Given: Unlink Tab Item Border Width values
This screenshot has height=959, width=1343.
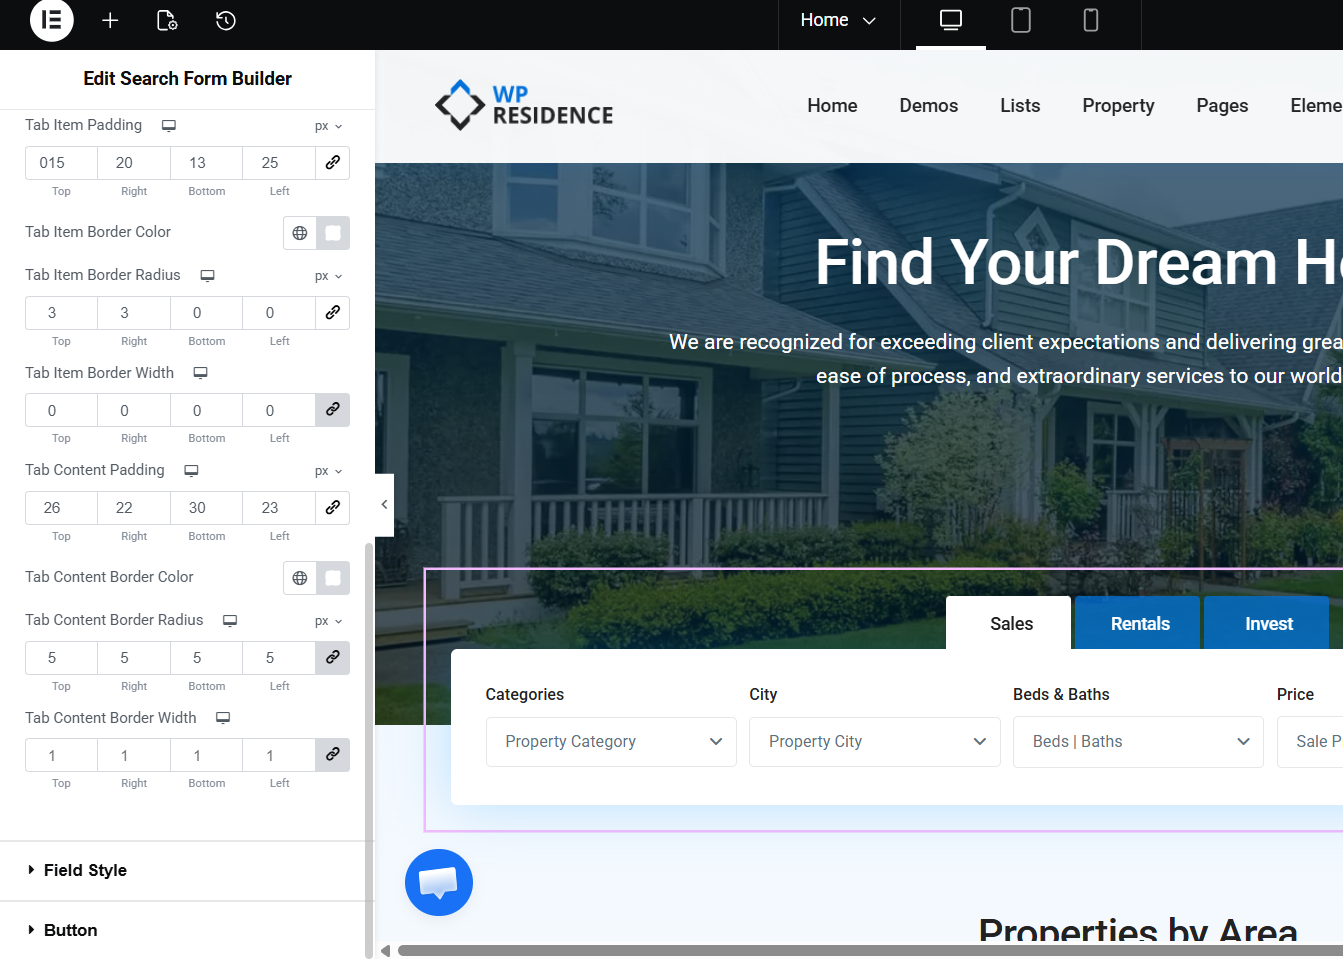Looking at the screenshot, I should (x=333, y=410).
